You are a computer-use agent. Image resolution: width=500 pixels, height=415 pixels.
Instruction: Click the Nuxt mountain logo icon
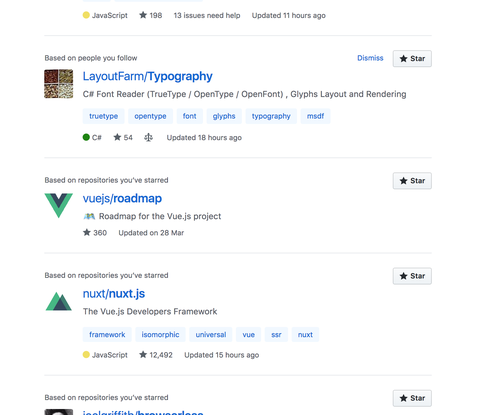[59, 301]
